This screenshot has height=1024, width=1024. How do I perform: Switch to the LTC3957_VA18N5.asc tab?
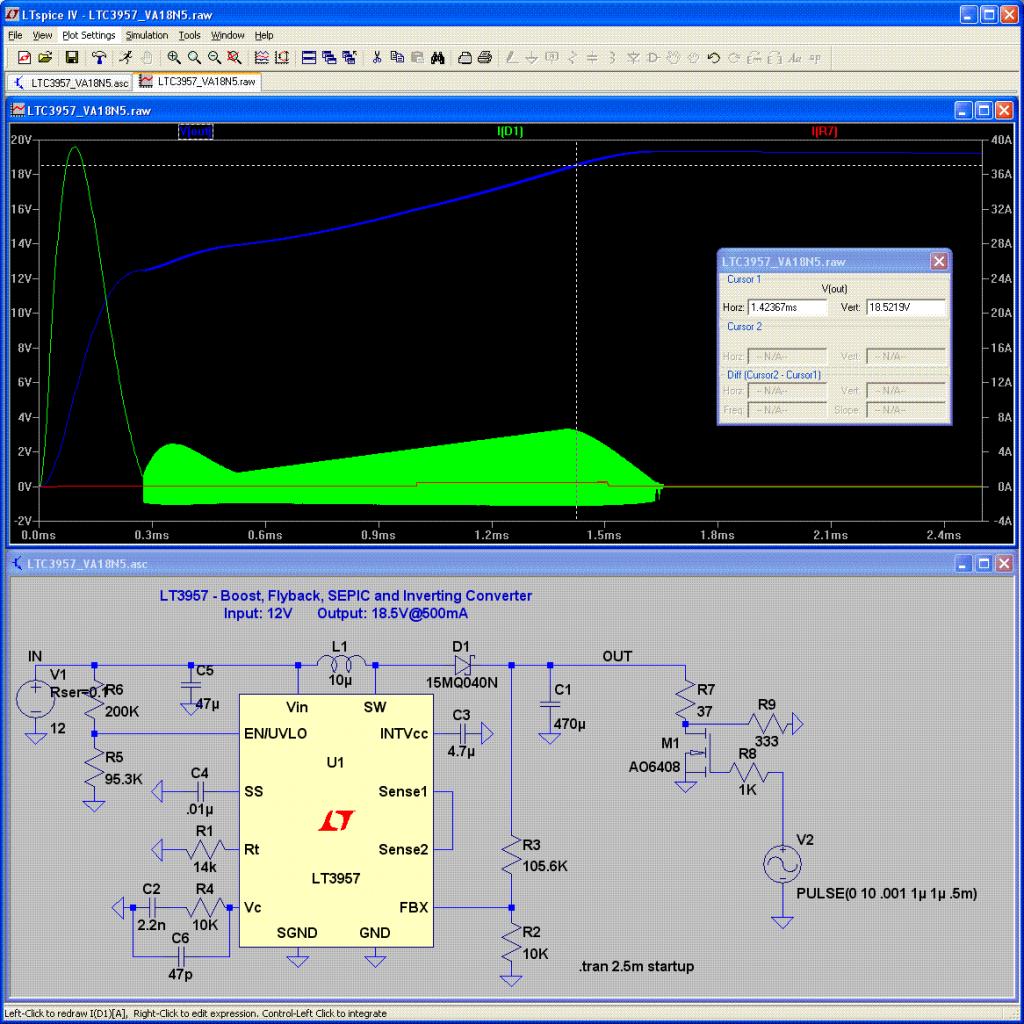click(x=71, y=82)
